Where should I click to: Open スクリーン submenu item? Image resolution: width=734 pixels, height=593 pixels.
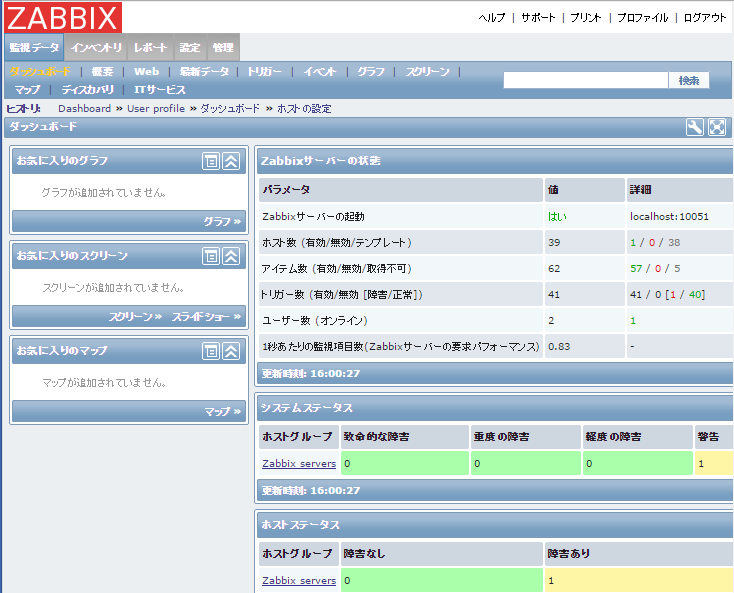(427, 72)
